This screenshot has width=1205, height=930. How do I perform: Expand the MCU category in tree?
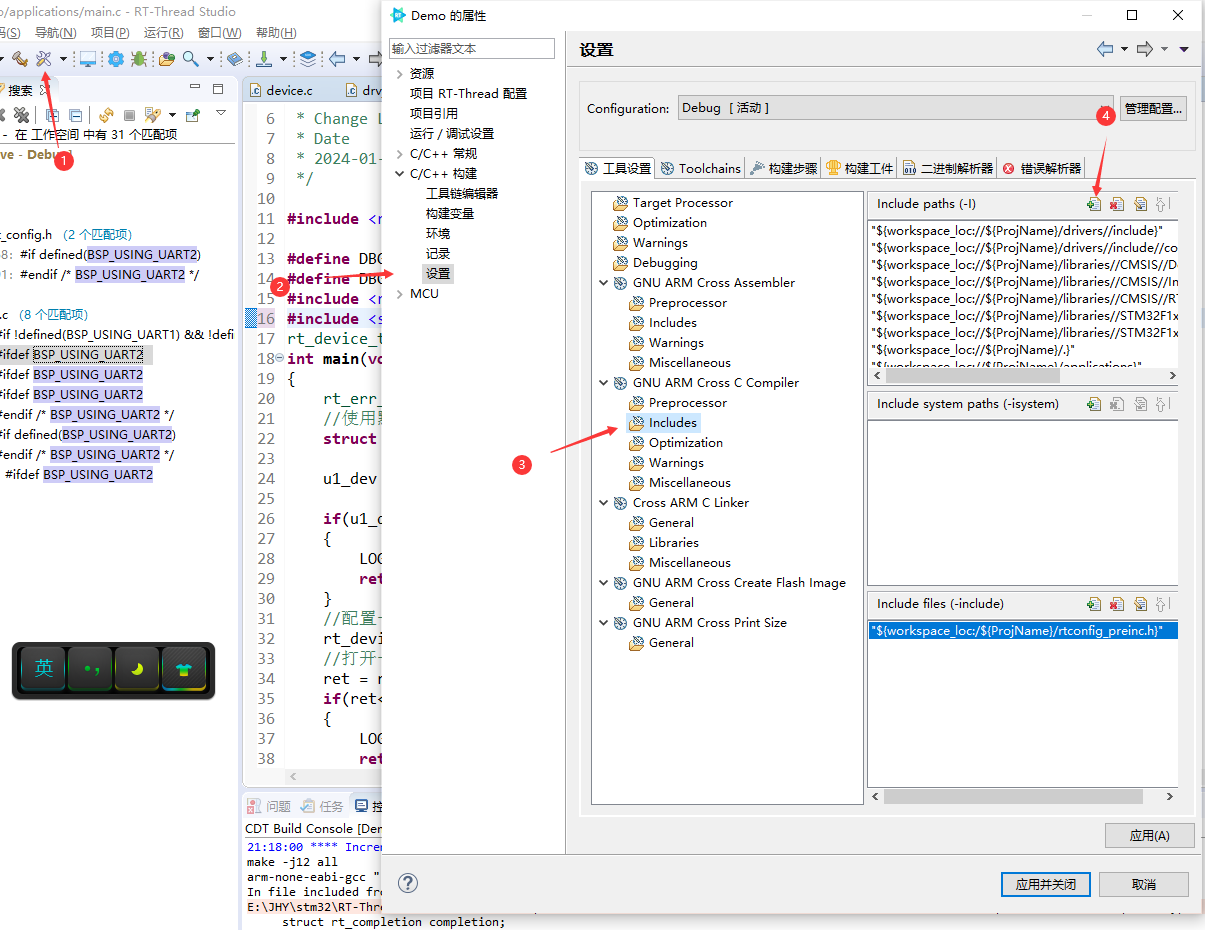pos(400,293)
